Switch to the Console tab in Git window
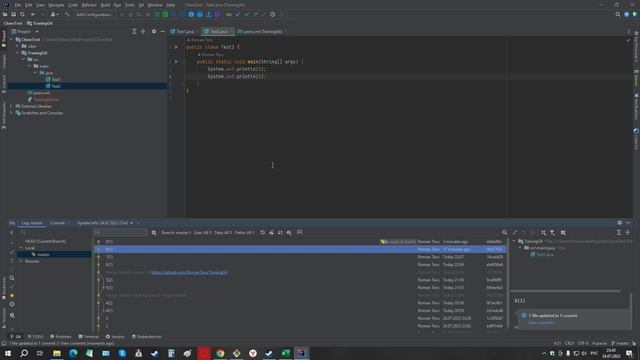 click(58, 223)
